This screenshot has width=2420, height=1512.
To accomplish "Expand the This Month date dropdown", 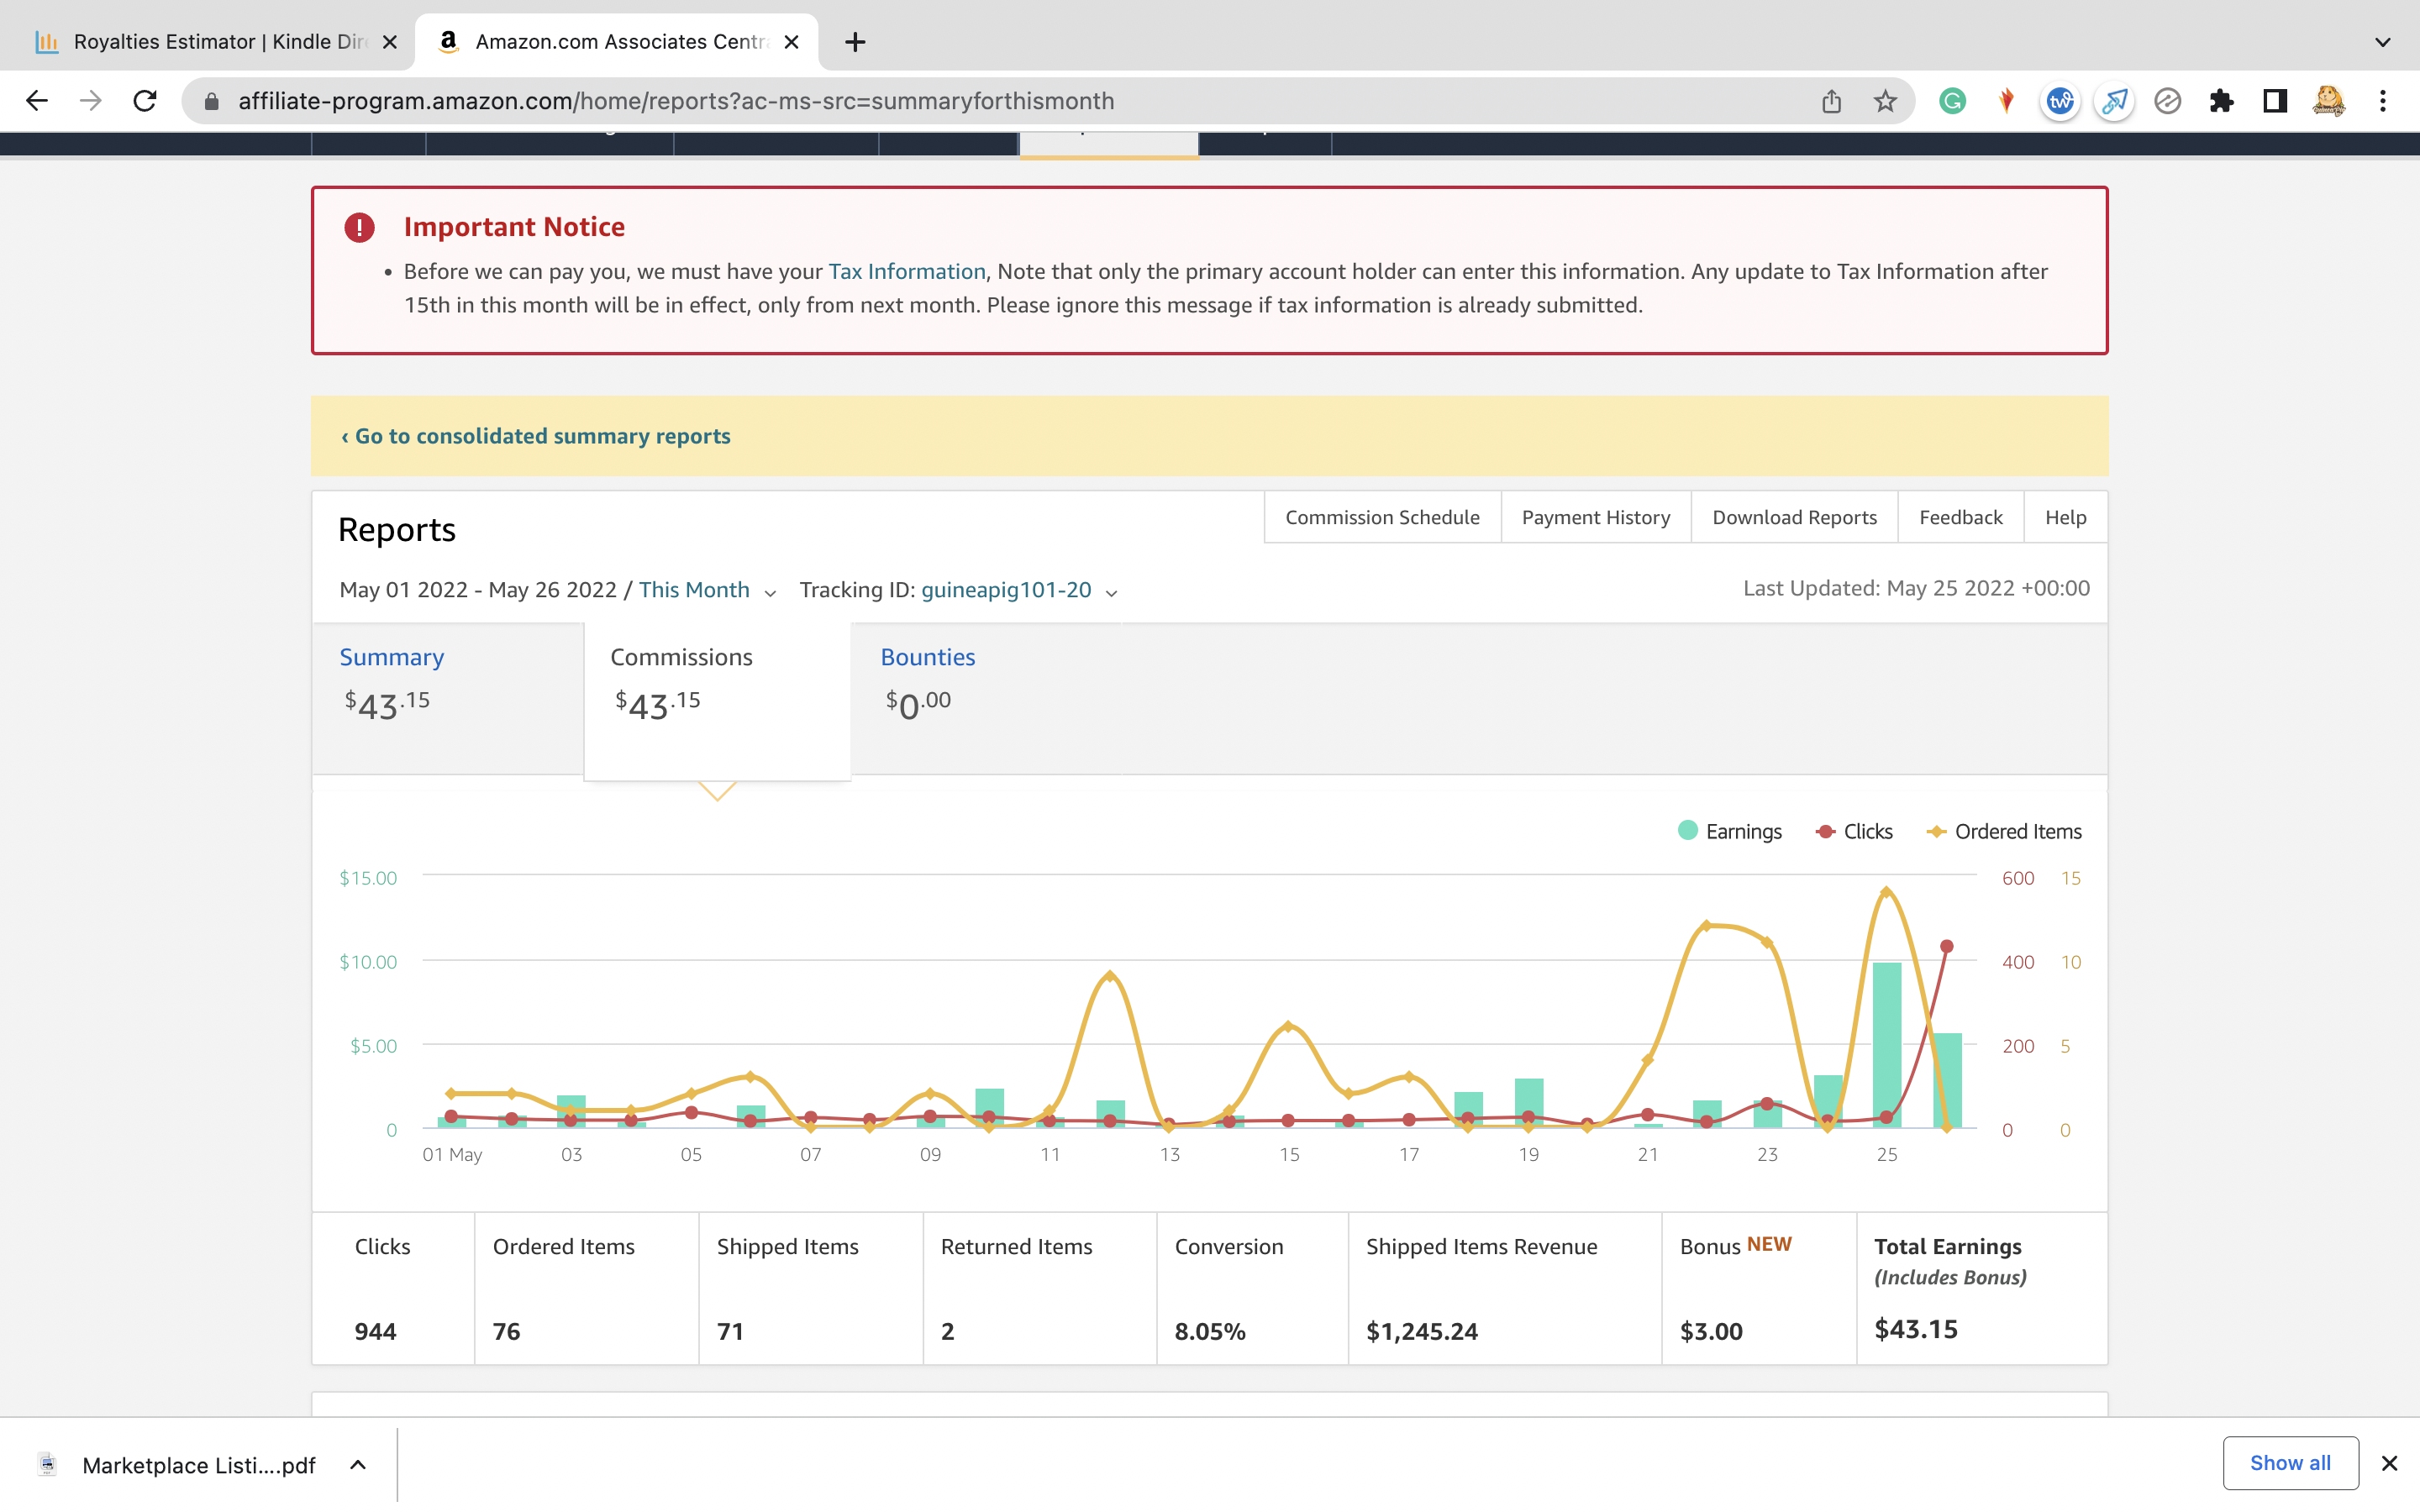I will (x=770, y=593).
